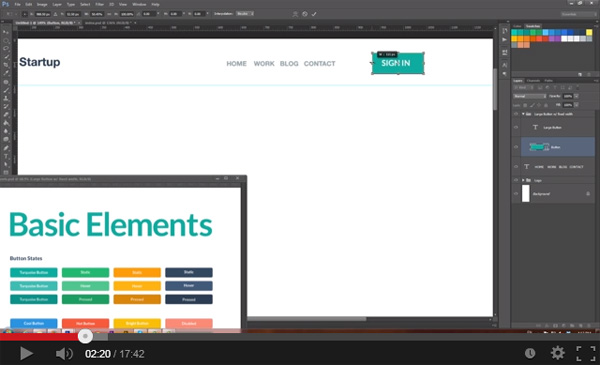This screenshot has width=600, height=365.
Task: Select the Move tool in the toolbar
Action: point(6,32)
